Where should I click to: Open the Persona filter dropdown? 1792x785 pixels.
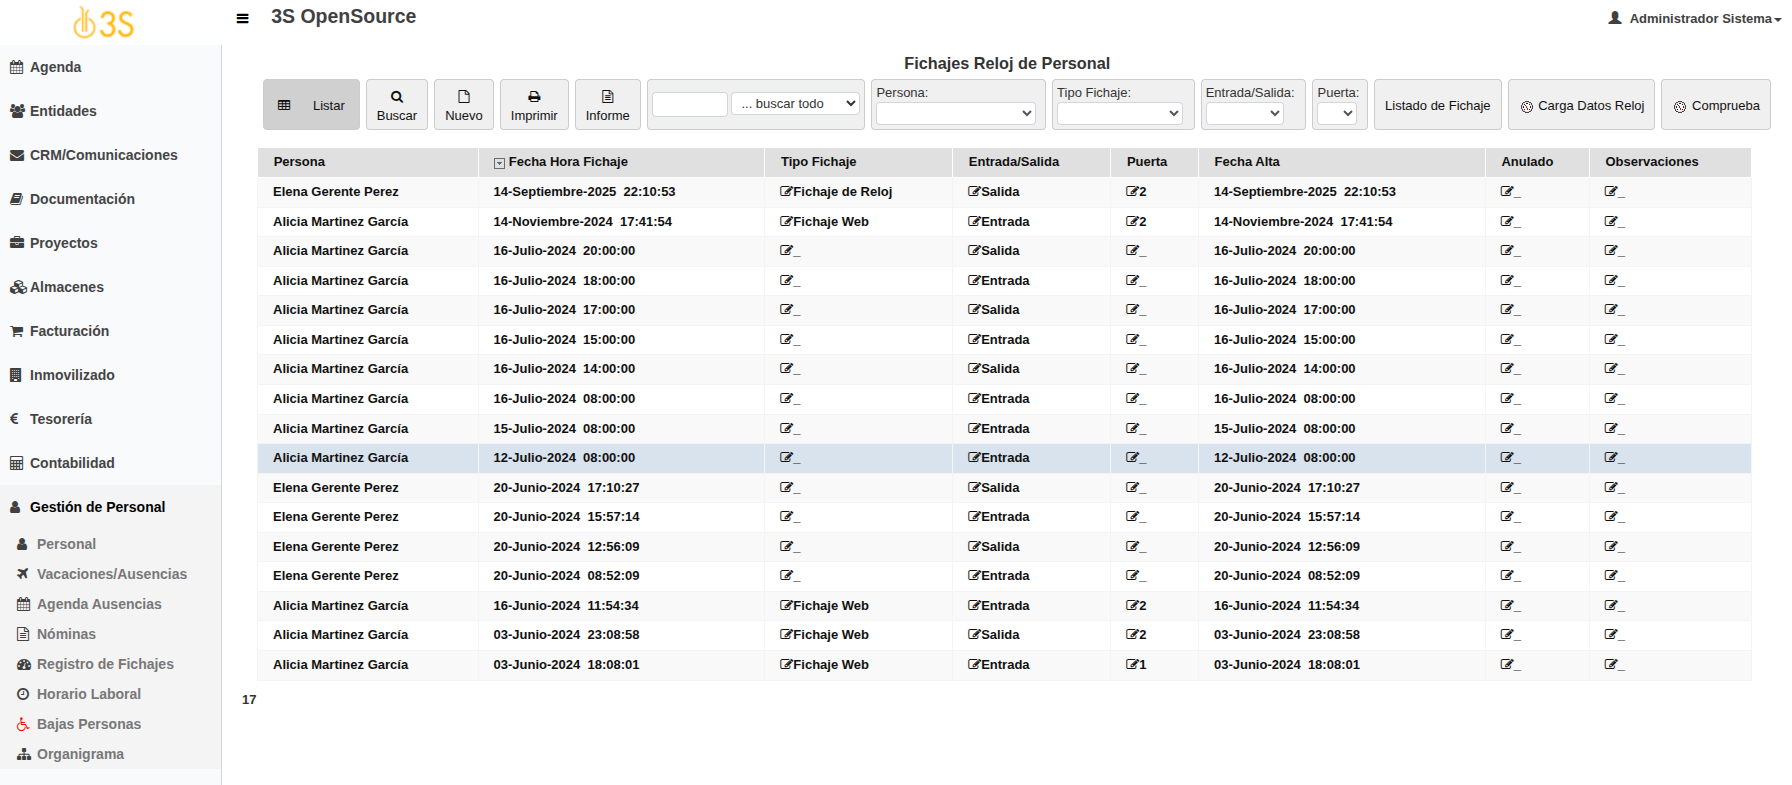tap(955, 114)
